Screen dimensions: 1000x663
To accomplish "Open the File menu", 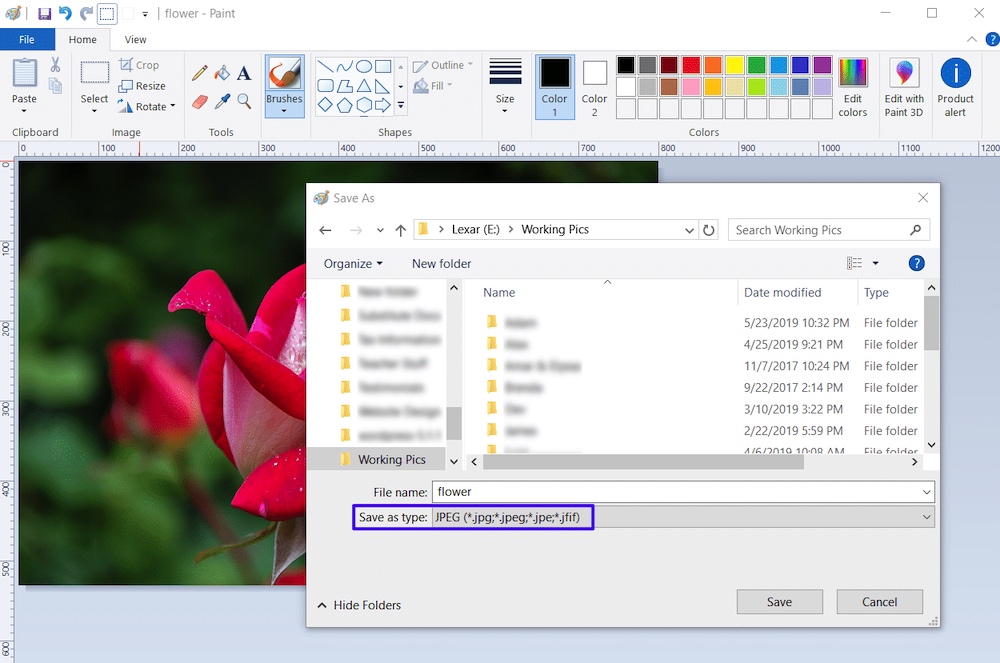I will pos(27,40).
